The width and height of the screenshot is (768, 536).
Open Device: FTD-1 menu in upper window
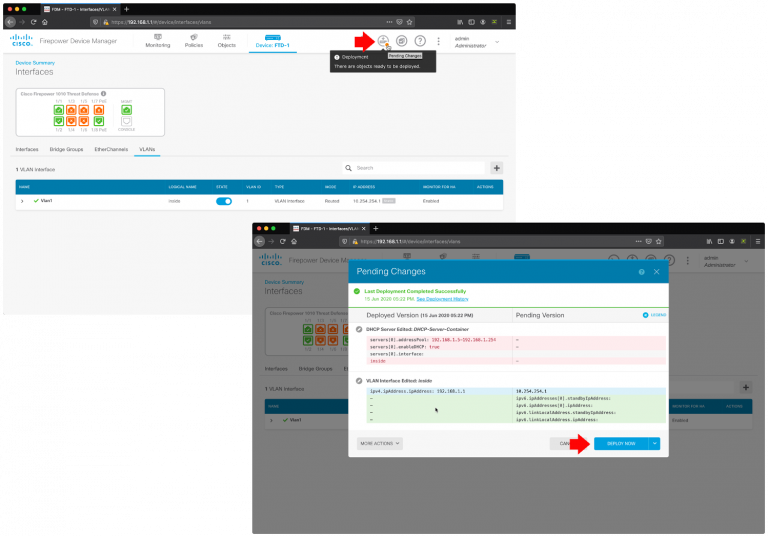click(272, 42)
